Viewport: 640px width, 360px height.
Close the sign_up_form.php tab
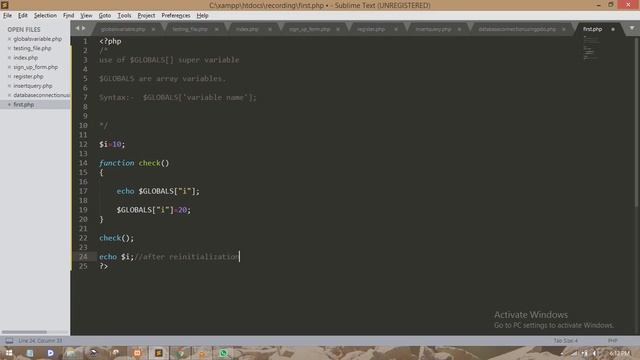point(338,29)
